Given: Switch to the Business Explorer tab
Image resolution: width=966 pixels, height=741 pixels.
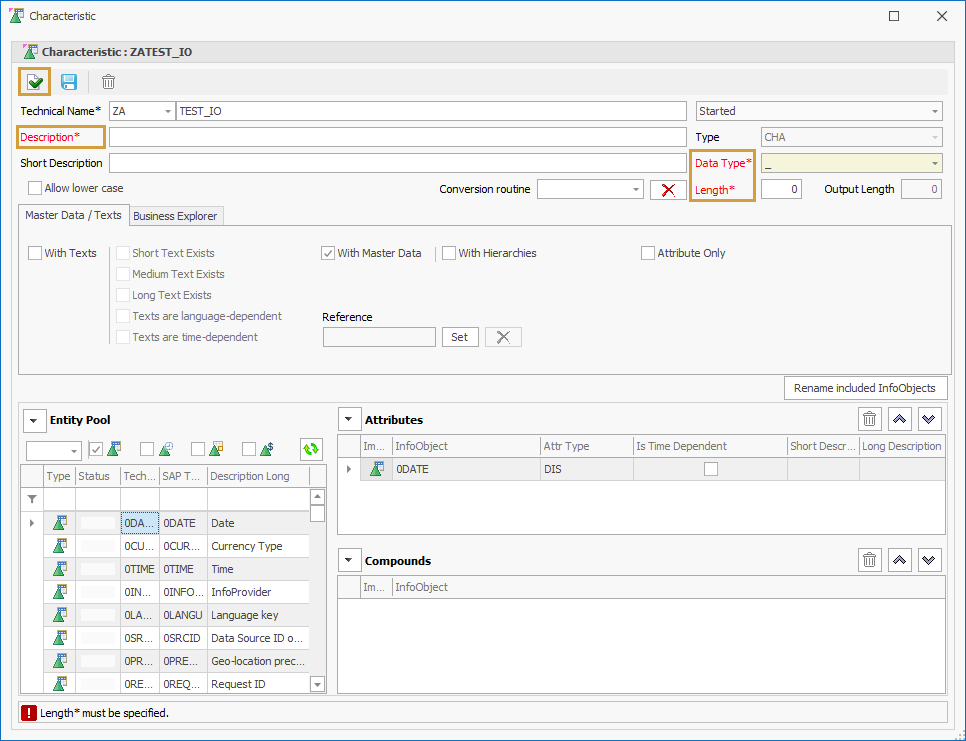Looking at the screenshot, I should click(x=175, y=216).
